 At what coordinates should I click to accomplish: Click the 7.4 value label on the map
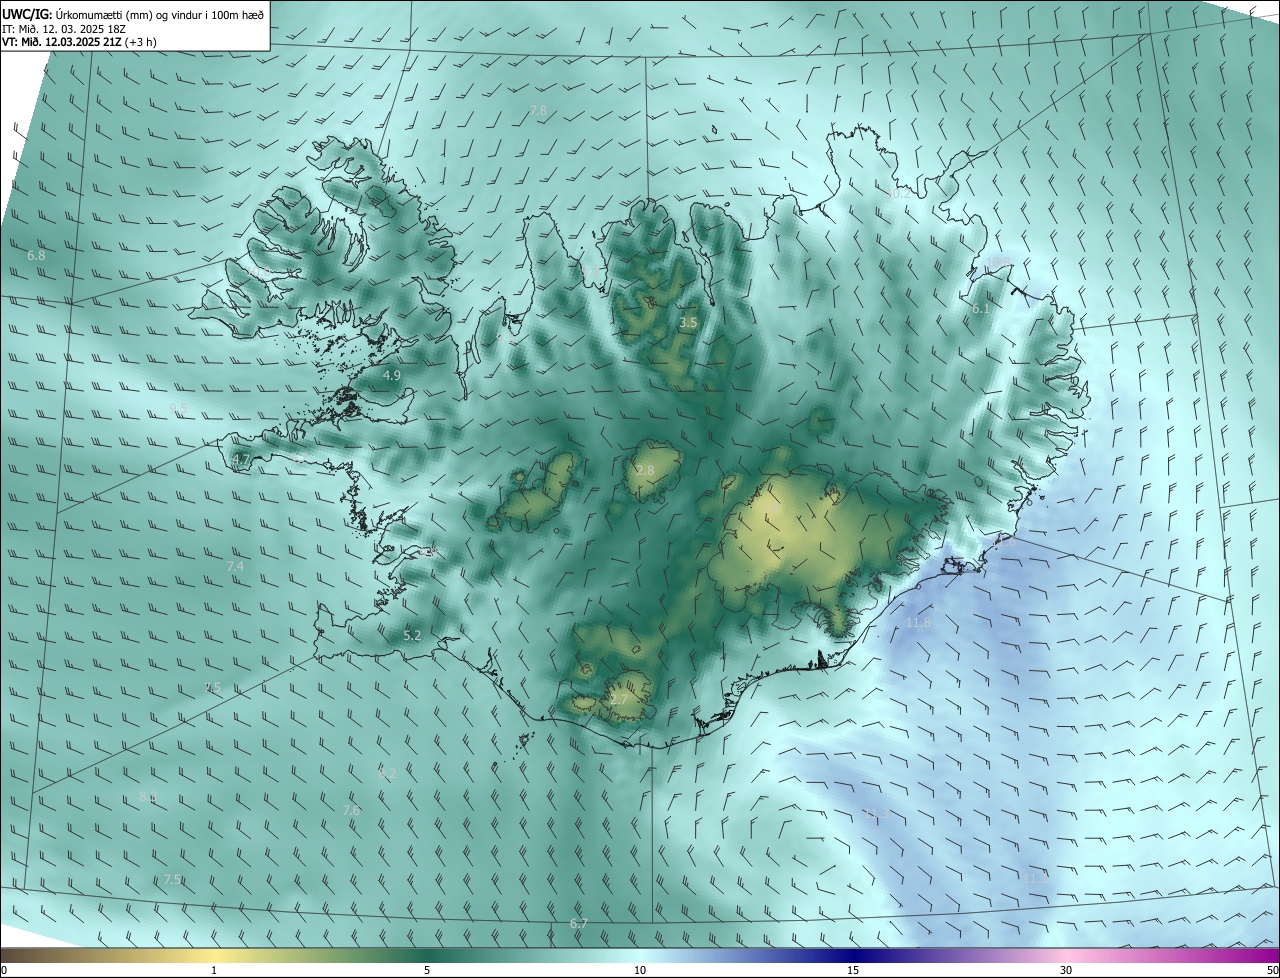tap(235, 566)
